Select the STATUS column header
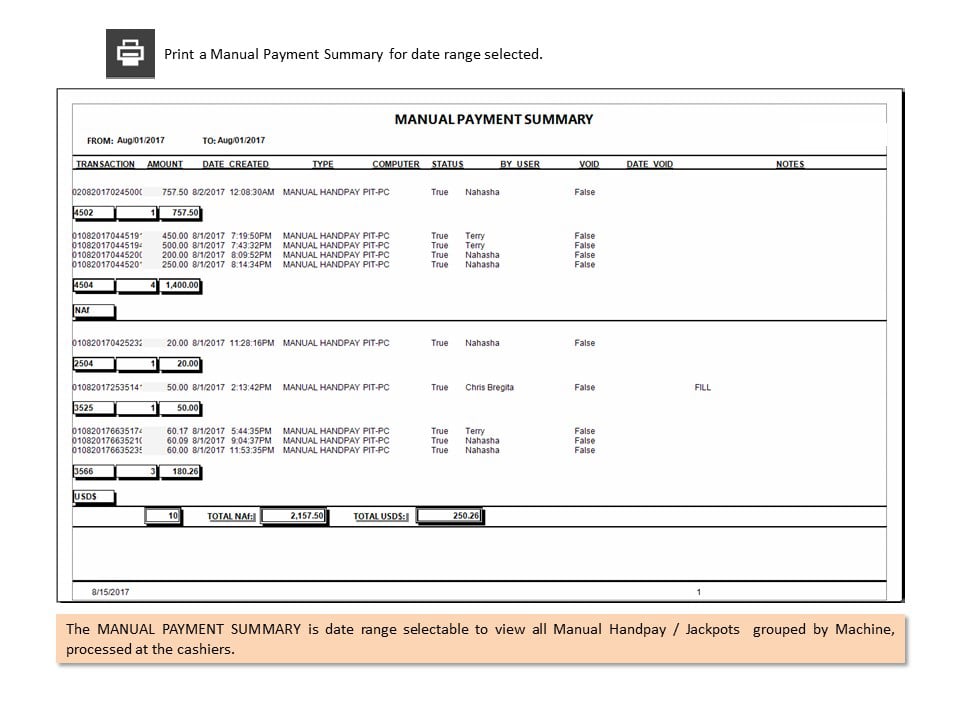This screenshot has height=720, width=960. point(448,164)
